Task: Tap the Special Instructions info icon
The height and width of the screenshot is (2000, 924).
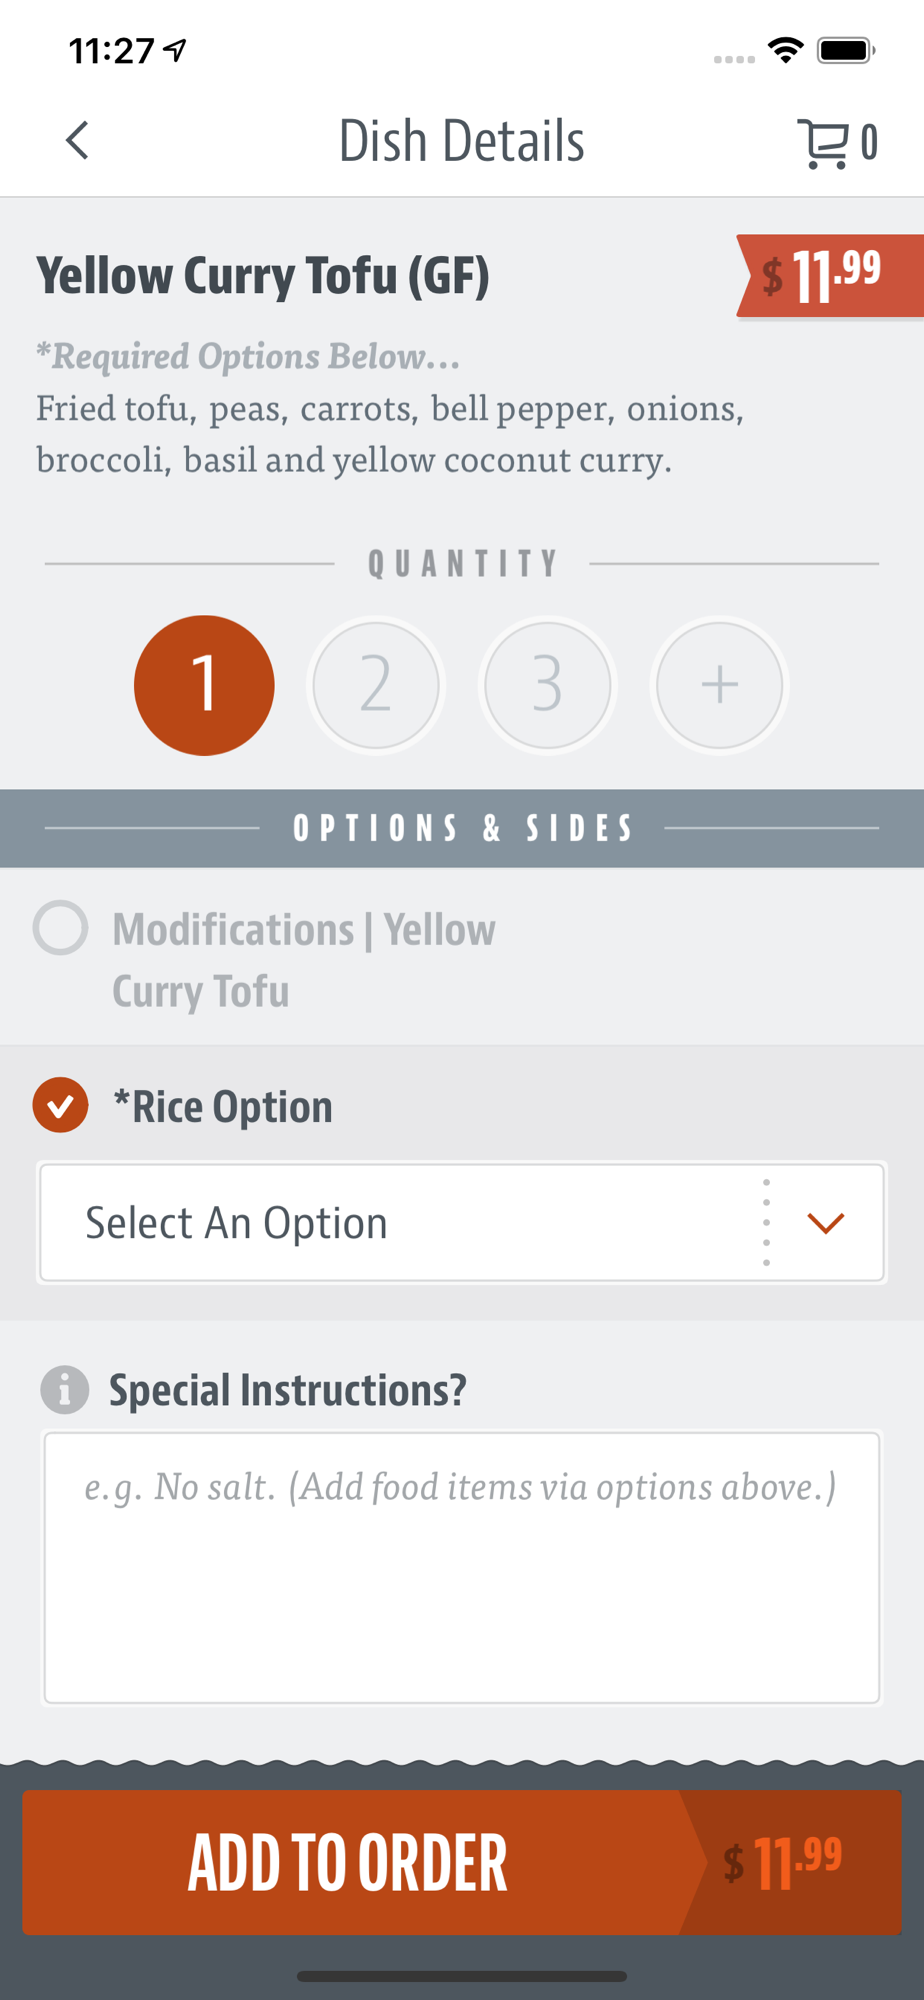Action: pos(65,1390)
